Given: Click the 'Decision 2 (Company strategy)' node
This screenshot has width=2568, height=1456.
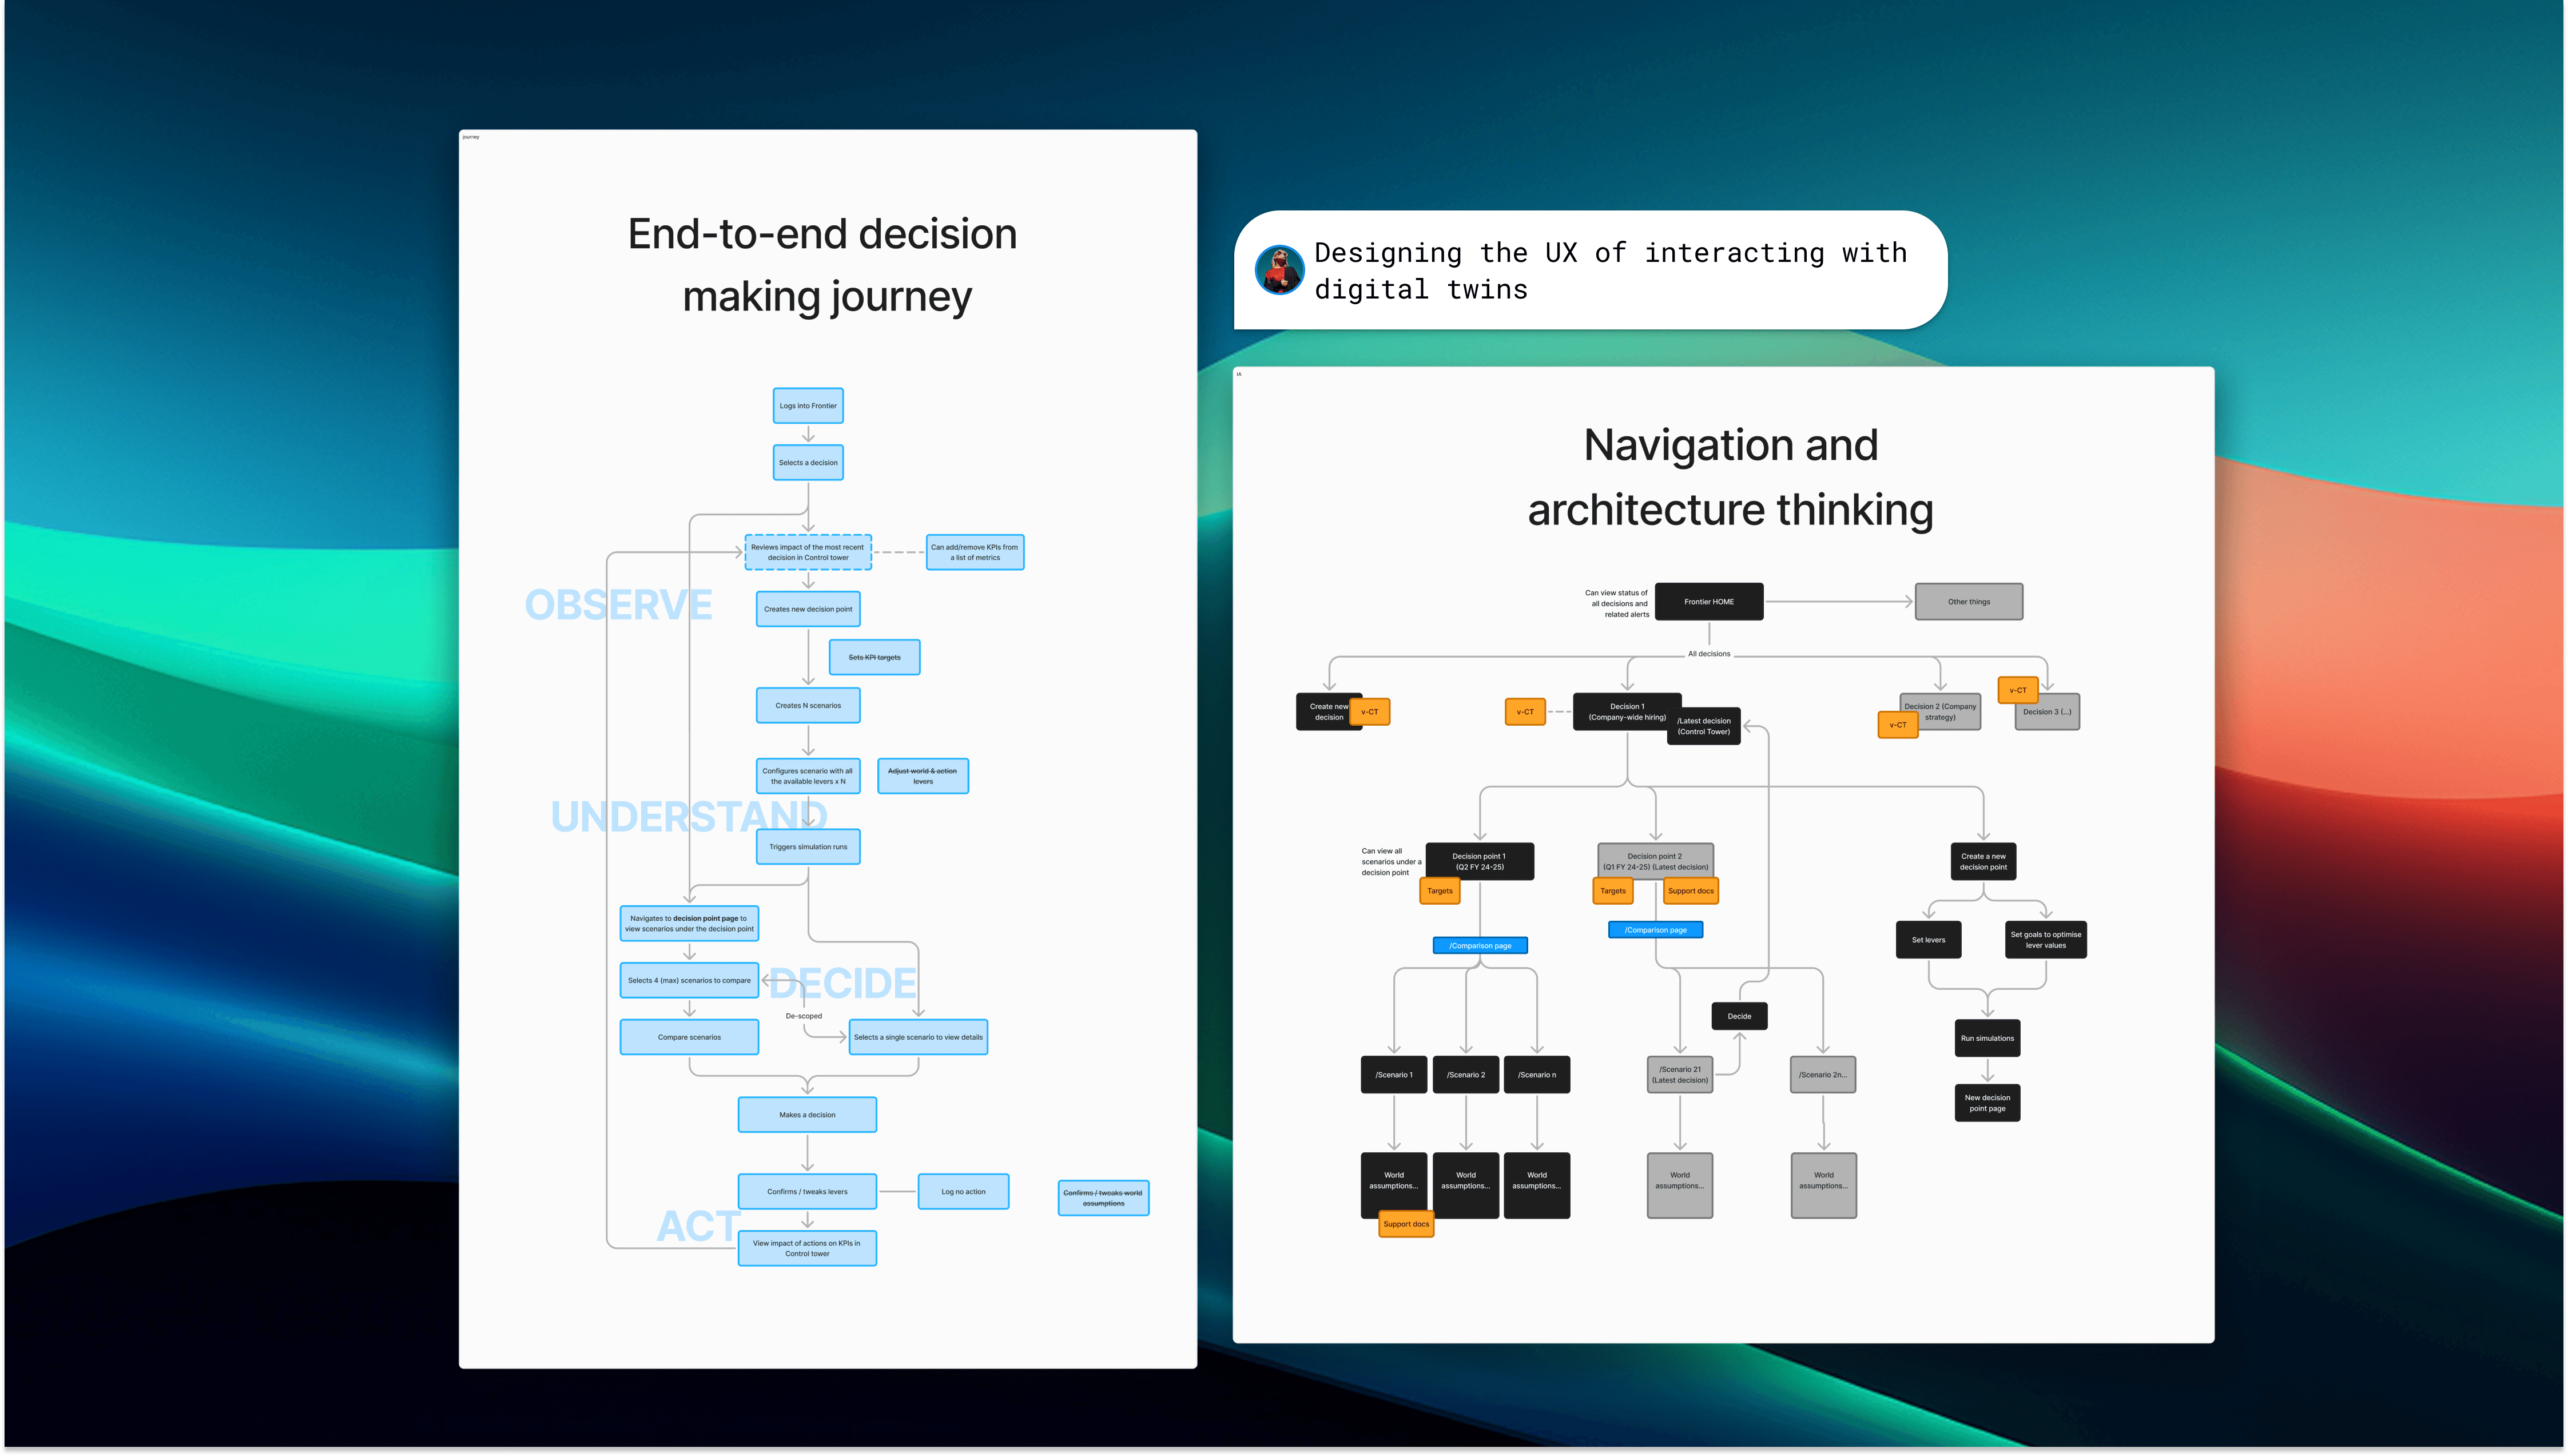Looking at the screenshot, I should click(1939, 712).
